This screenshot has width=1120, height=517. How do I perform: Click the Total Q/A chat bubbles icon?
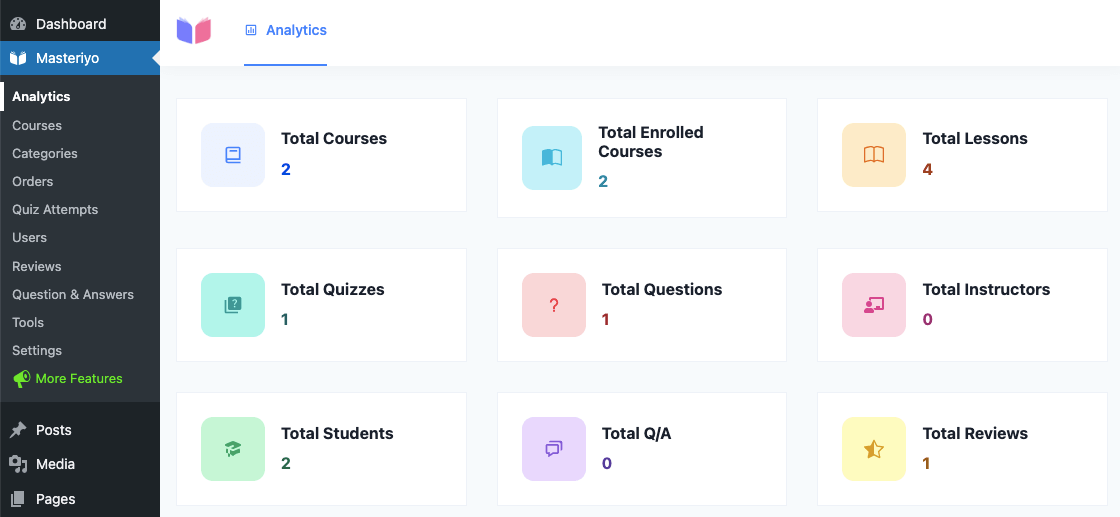click(554, 449)
